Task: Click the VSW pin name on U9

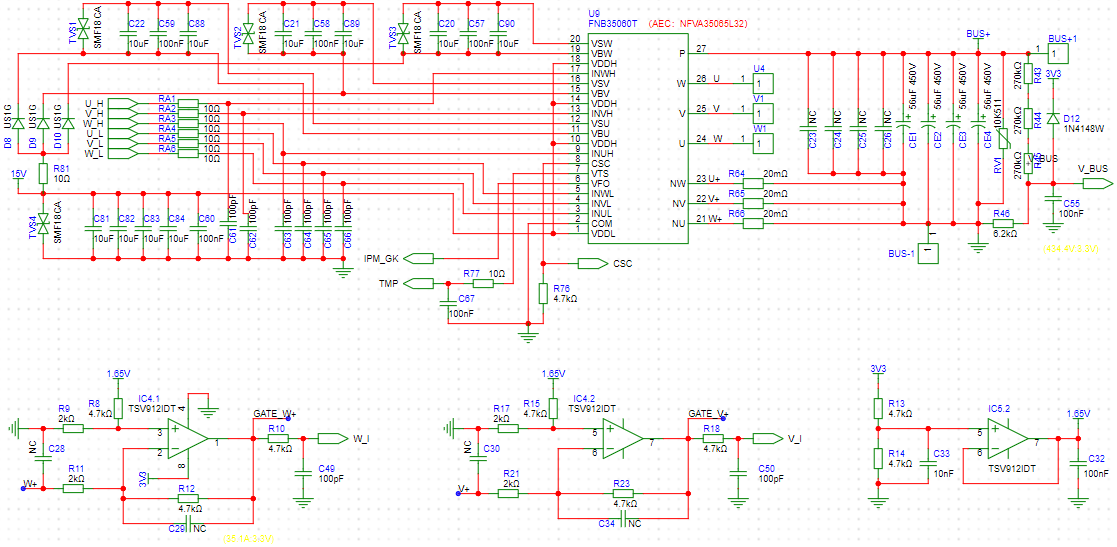Action: 601,43
